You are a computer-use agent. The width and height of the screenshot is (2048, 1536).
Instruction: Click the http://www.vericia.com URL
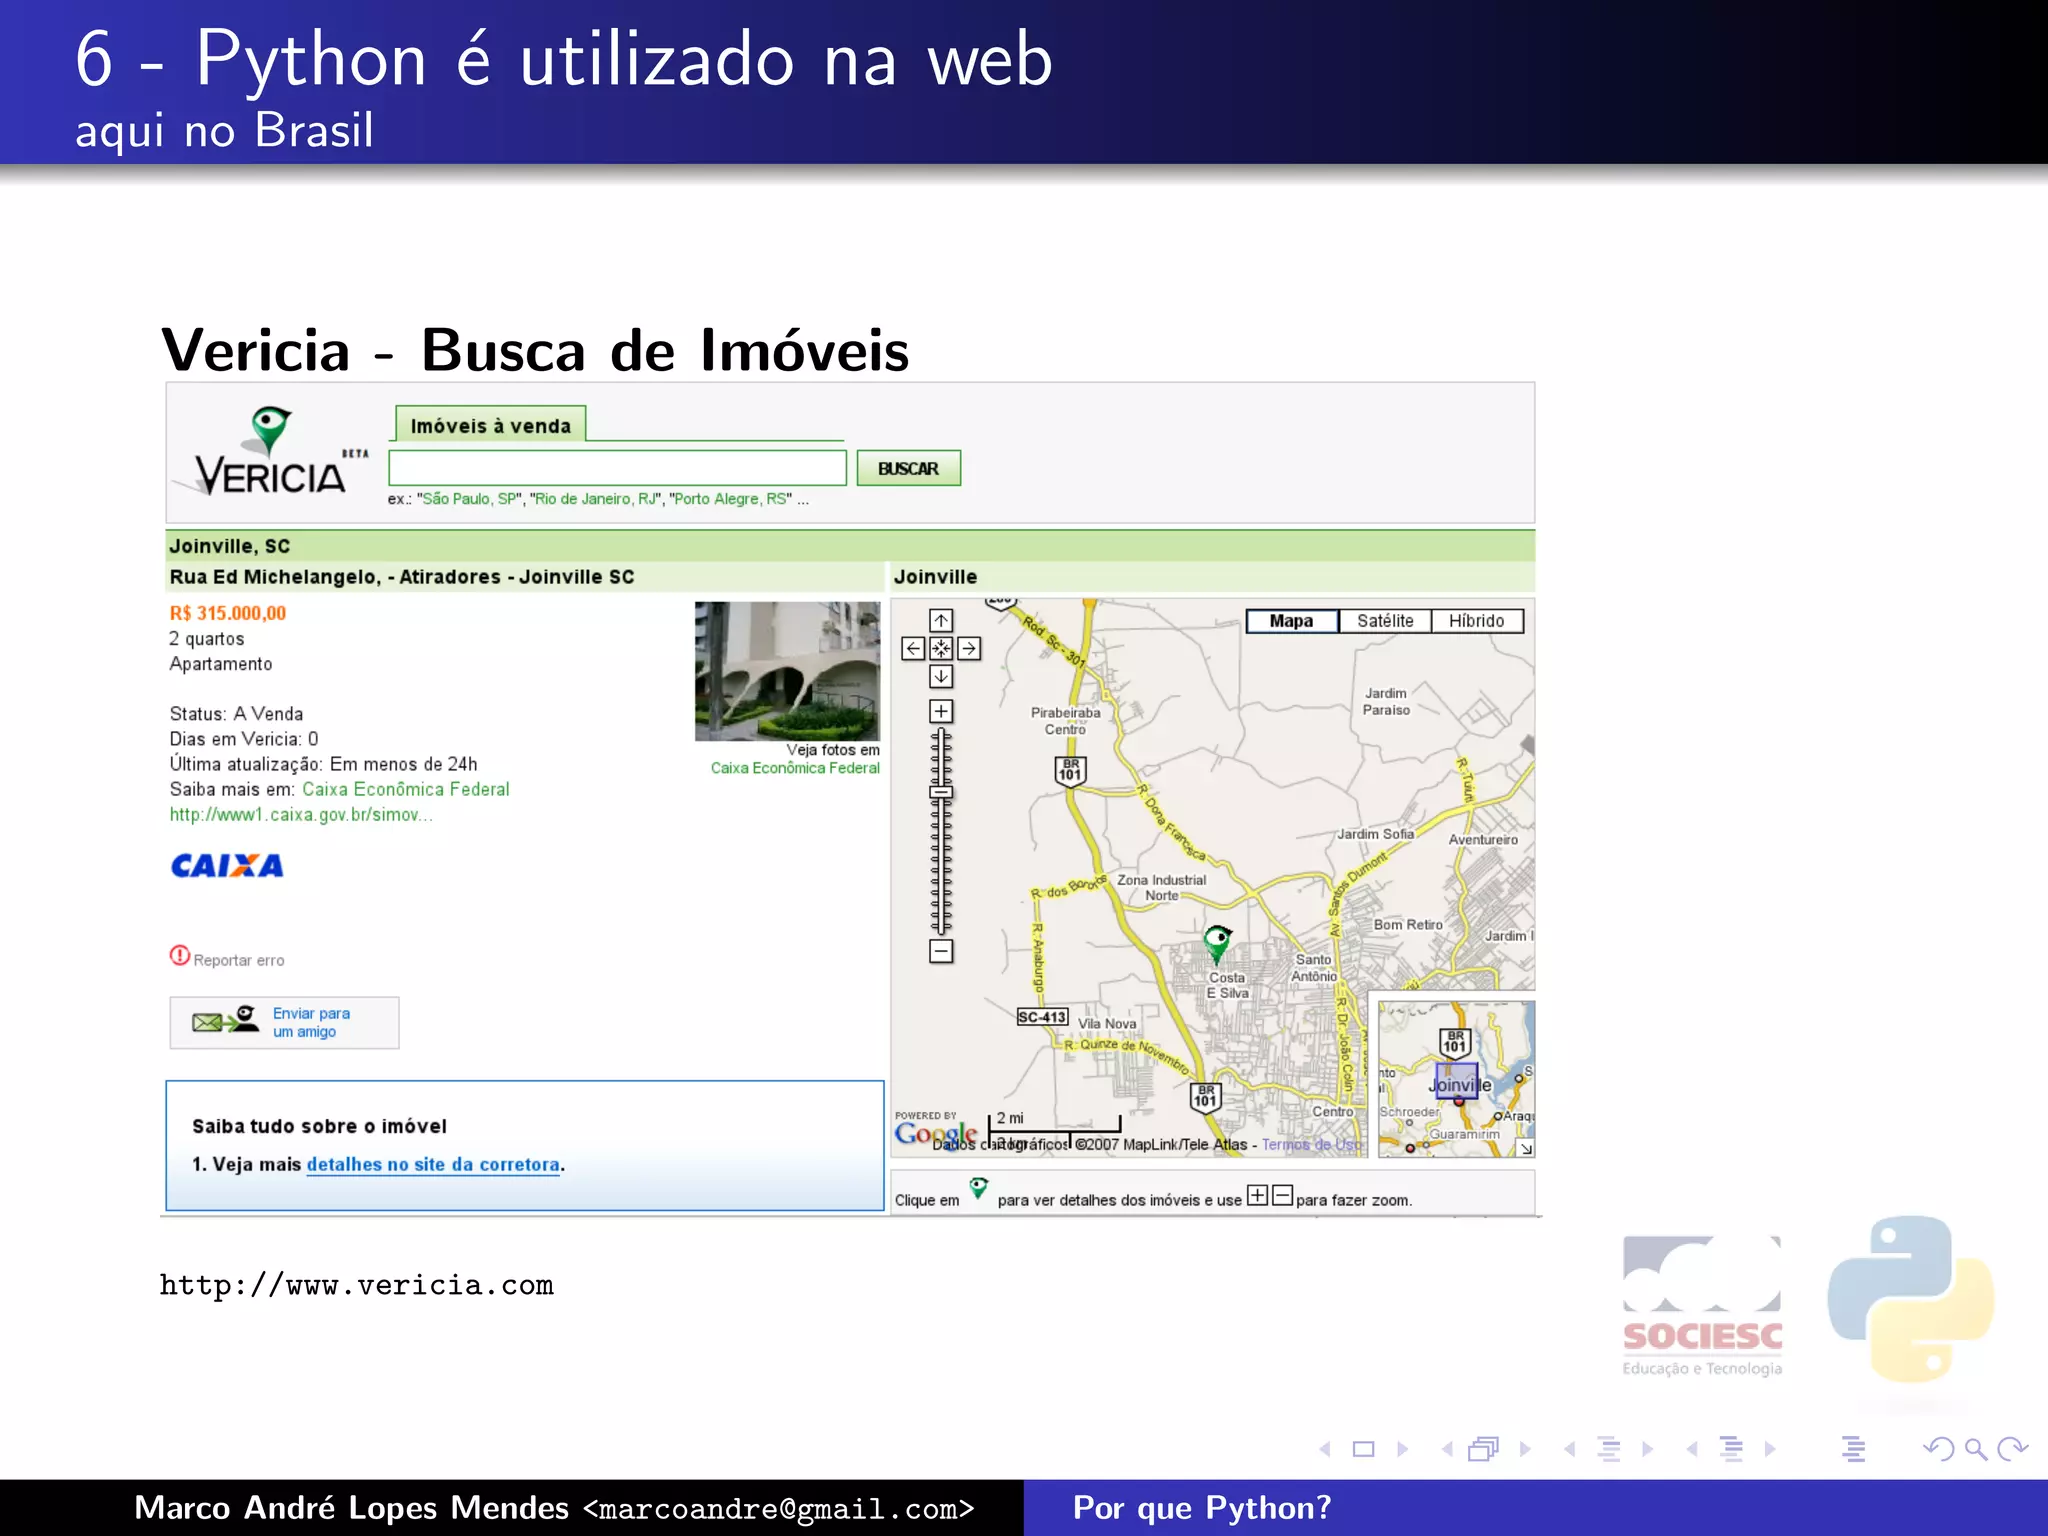coord(356,1285)
